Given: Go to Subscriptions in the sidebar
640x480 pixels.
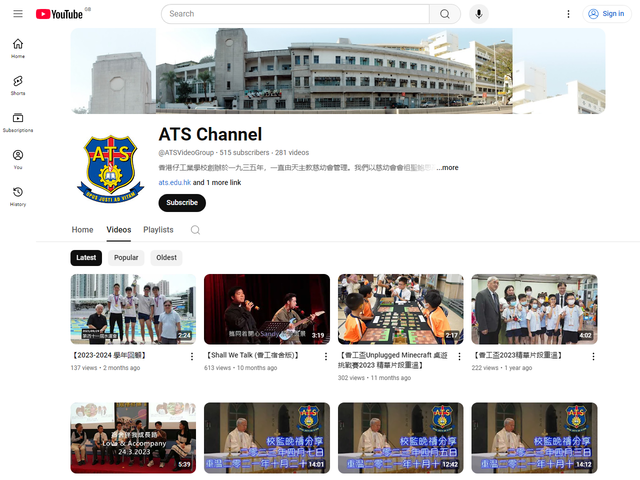Looking at the screenshot, I should tap(18, 122).
